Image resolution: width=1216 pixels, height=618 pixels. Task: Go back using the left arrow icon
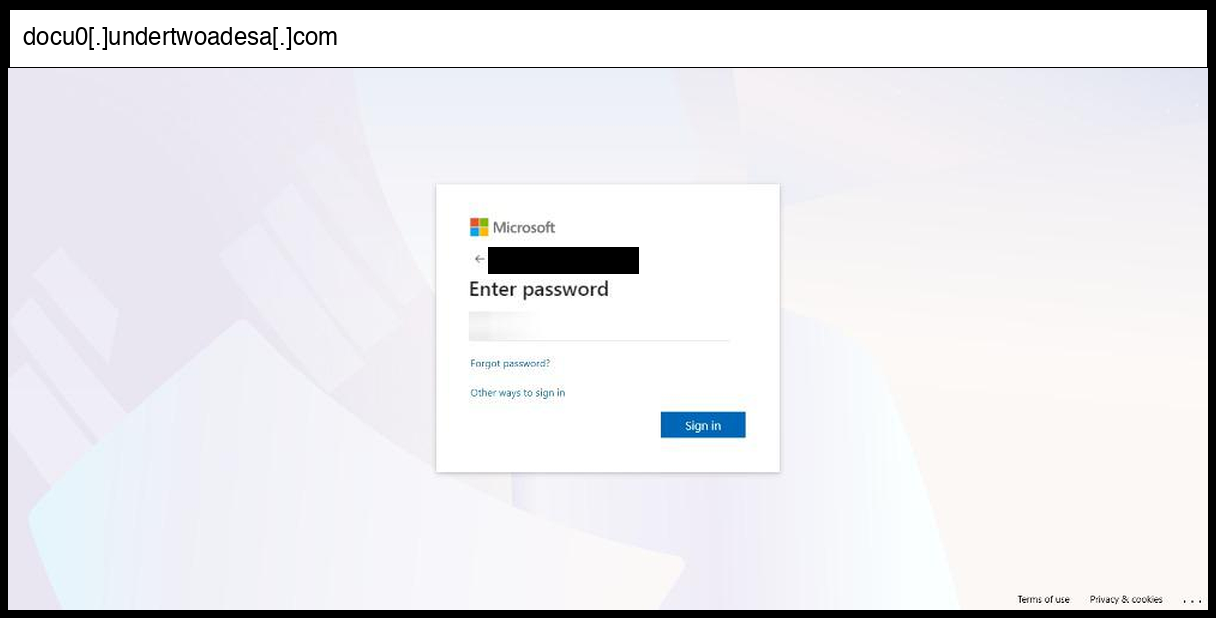click(479, 259)
